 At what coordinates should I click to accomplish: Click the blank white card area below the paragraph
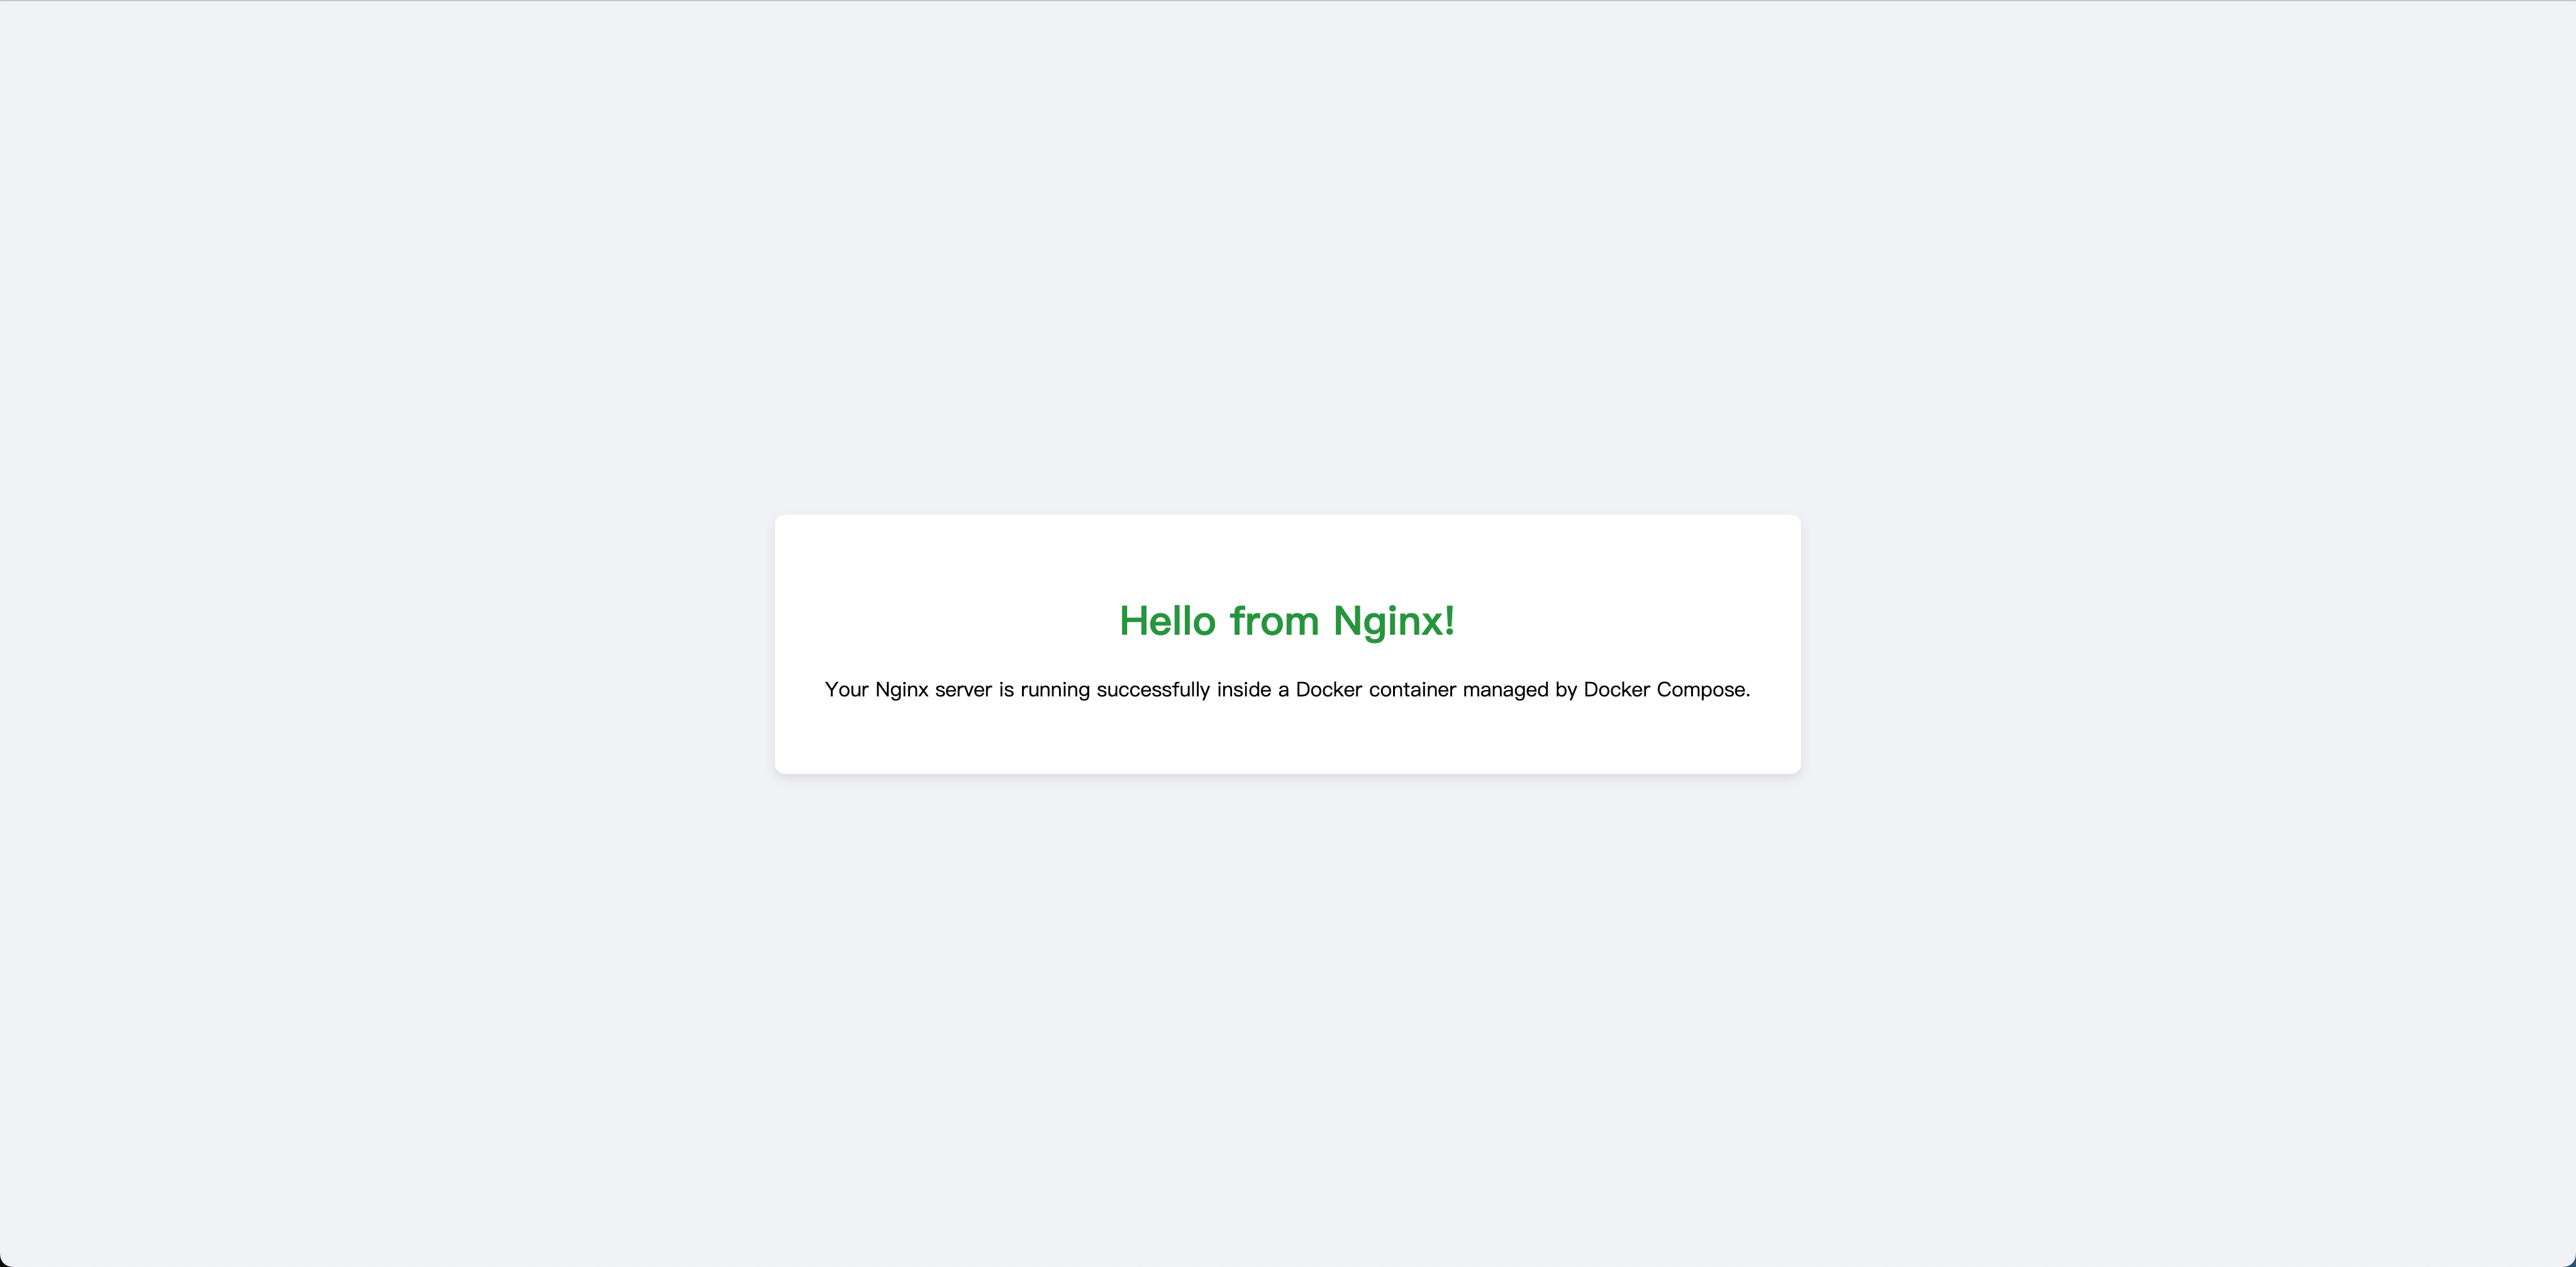(x=1287, y=738)
